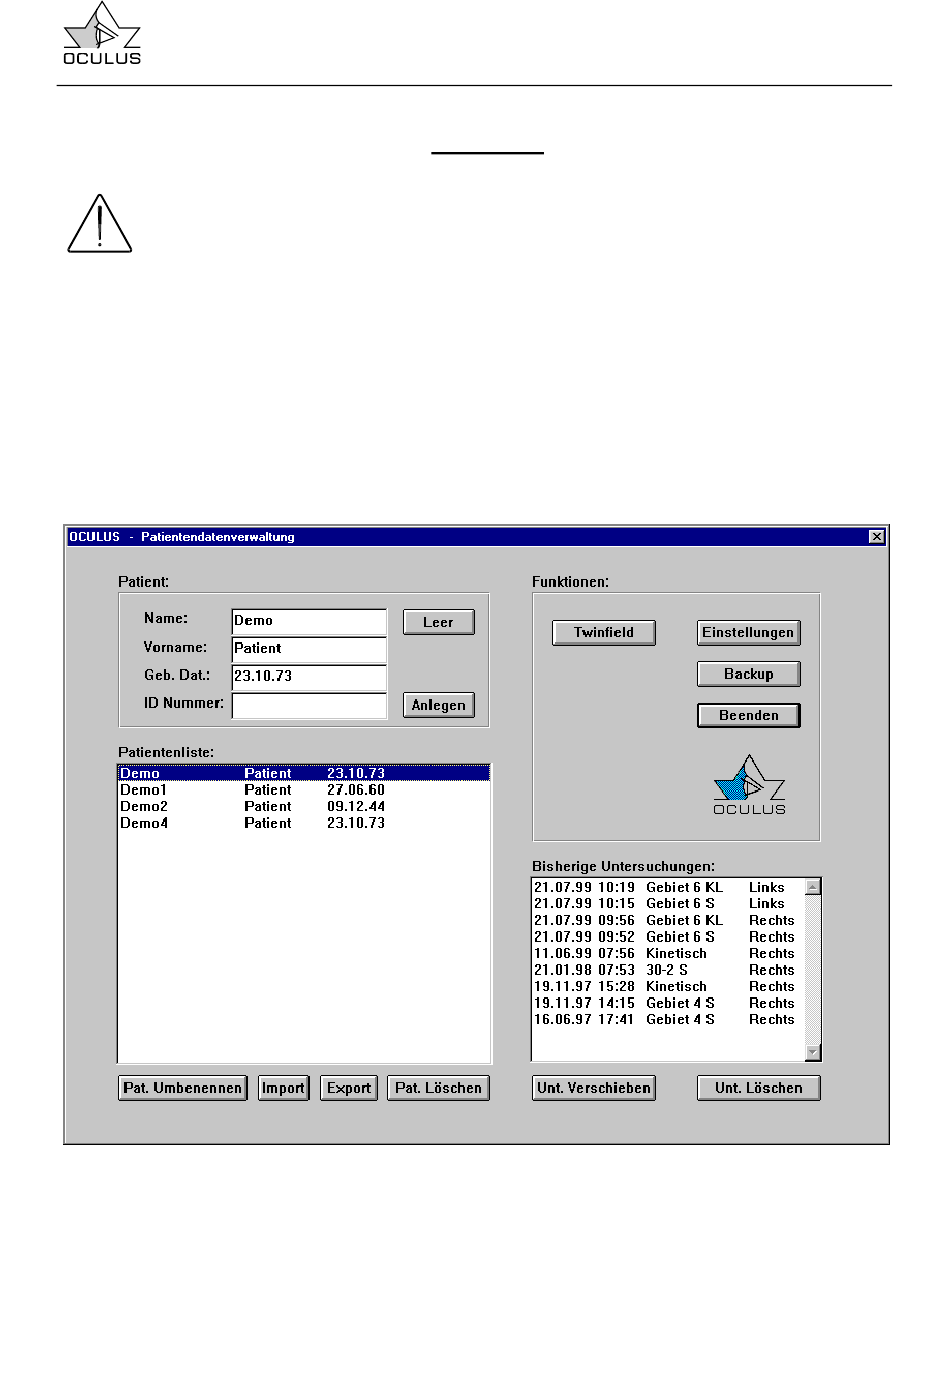Click examinations list scroll down arrow
Image resolution: width=950 pixels, height=1398 pixels.
click(813, 1051)
